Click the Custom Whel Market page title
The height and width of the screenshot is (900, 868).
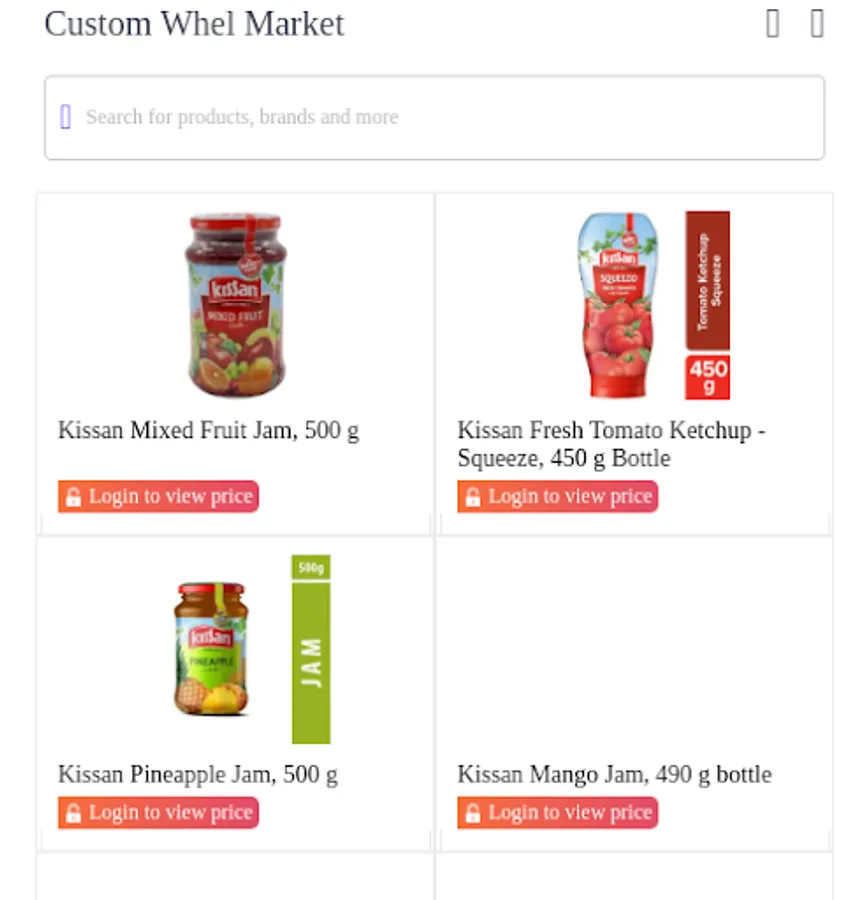pyautogui.click(x=194, y=24)
